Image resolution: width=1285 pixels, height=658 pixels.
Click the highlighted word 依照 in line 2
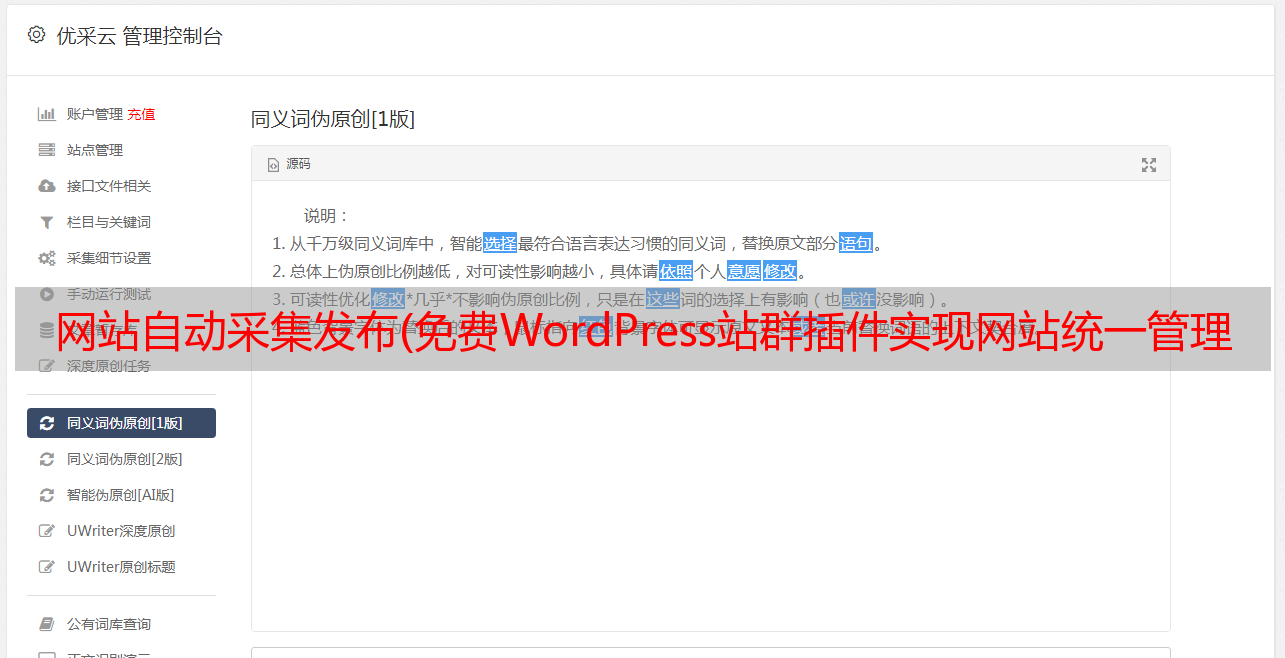pyautogui.click(x=676, y=271)
